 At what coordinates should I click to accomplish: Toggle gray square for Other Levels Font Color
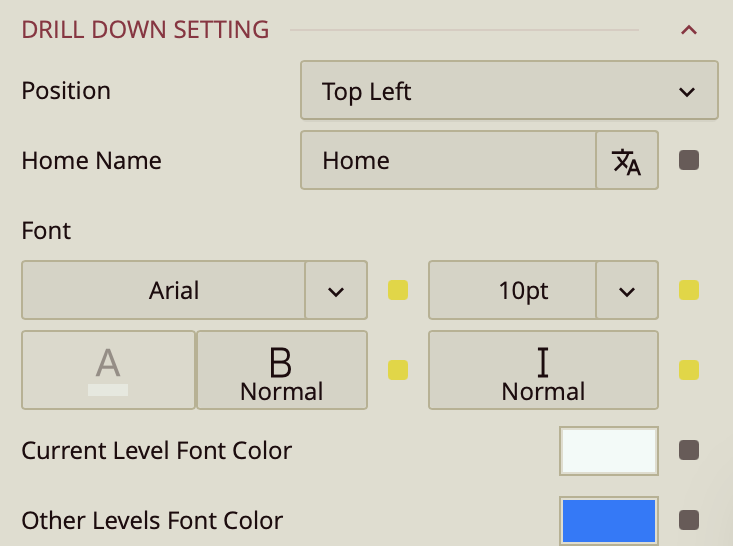(x=689, y=520)
